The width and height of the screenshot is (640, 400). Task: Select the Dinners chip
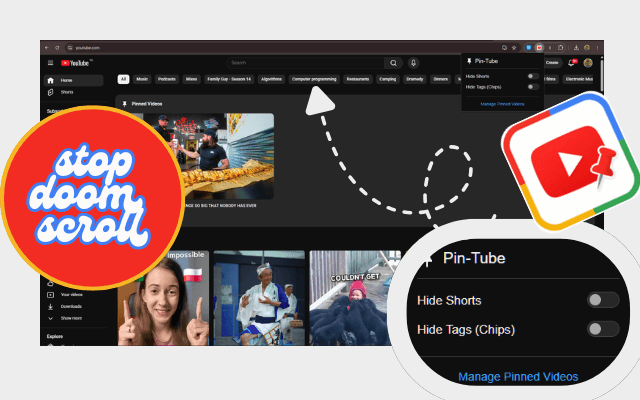pos(441,79)
